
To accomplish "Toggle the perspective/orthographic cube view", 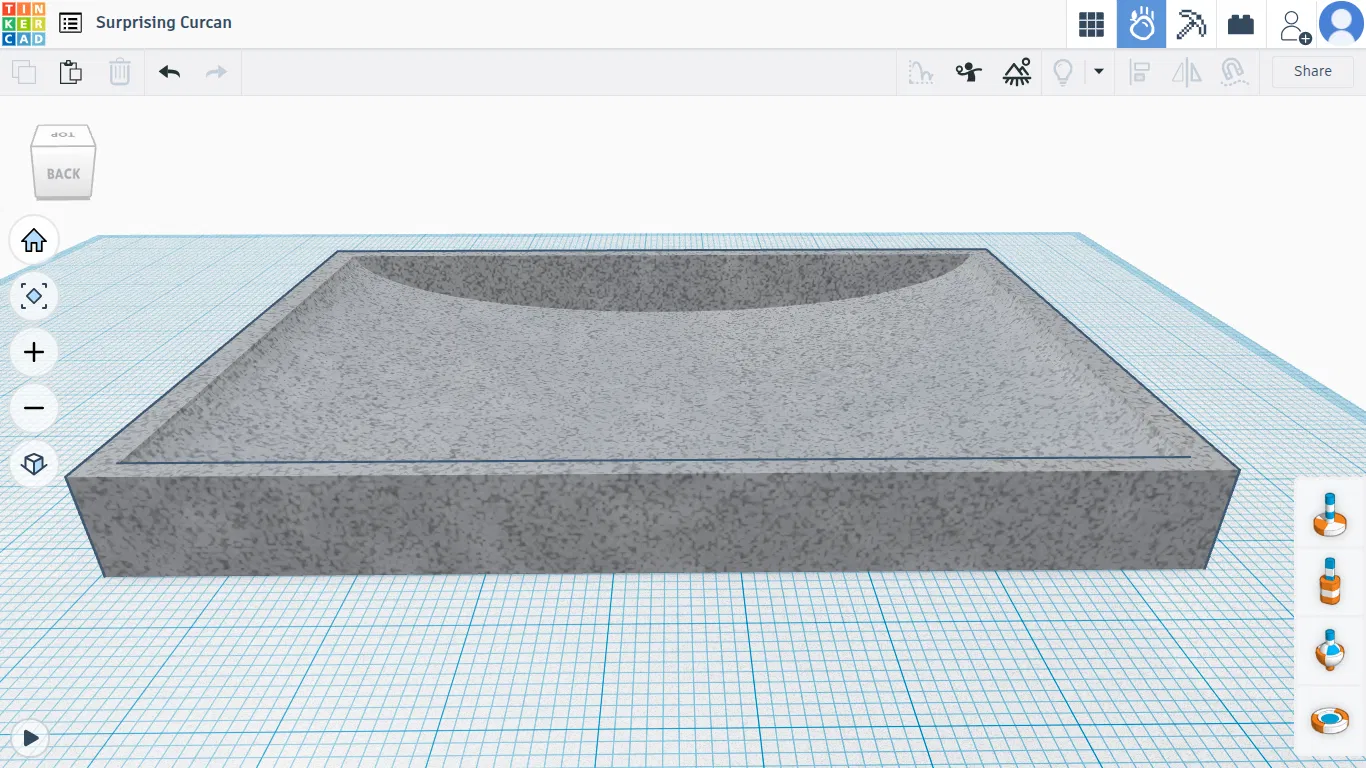I will pyautogui.click(x=34, y=465).
